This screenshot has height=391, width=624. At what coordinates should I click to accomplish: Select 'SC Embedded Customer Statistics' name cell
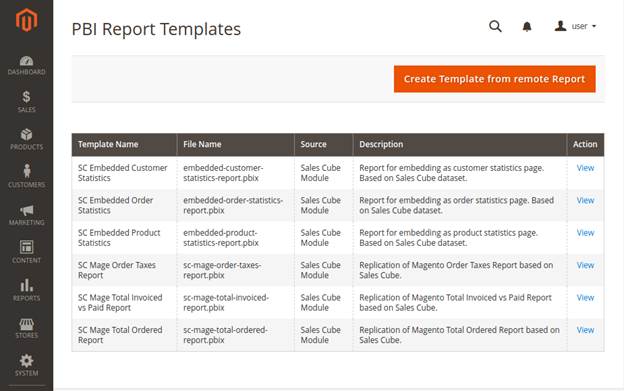click(x=123, y=173)
